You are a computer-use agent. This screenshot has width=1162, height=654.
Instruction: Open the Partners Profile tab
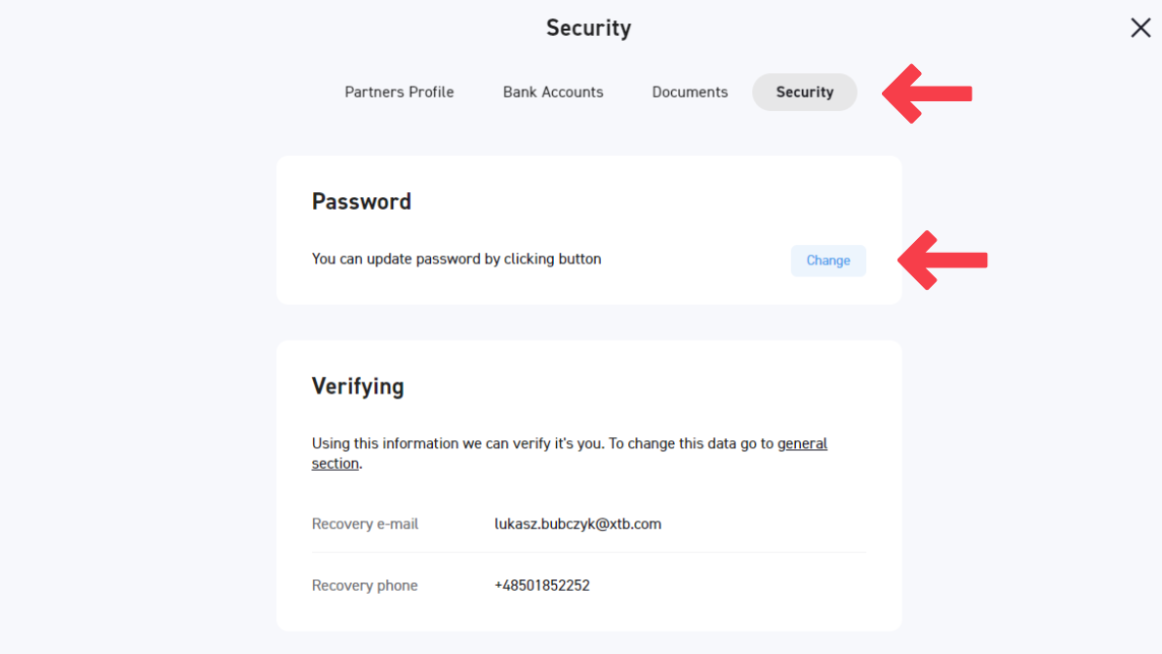[399, 92]
